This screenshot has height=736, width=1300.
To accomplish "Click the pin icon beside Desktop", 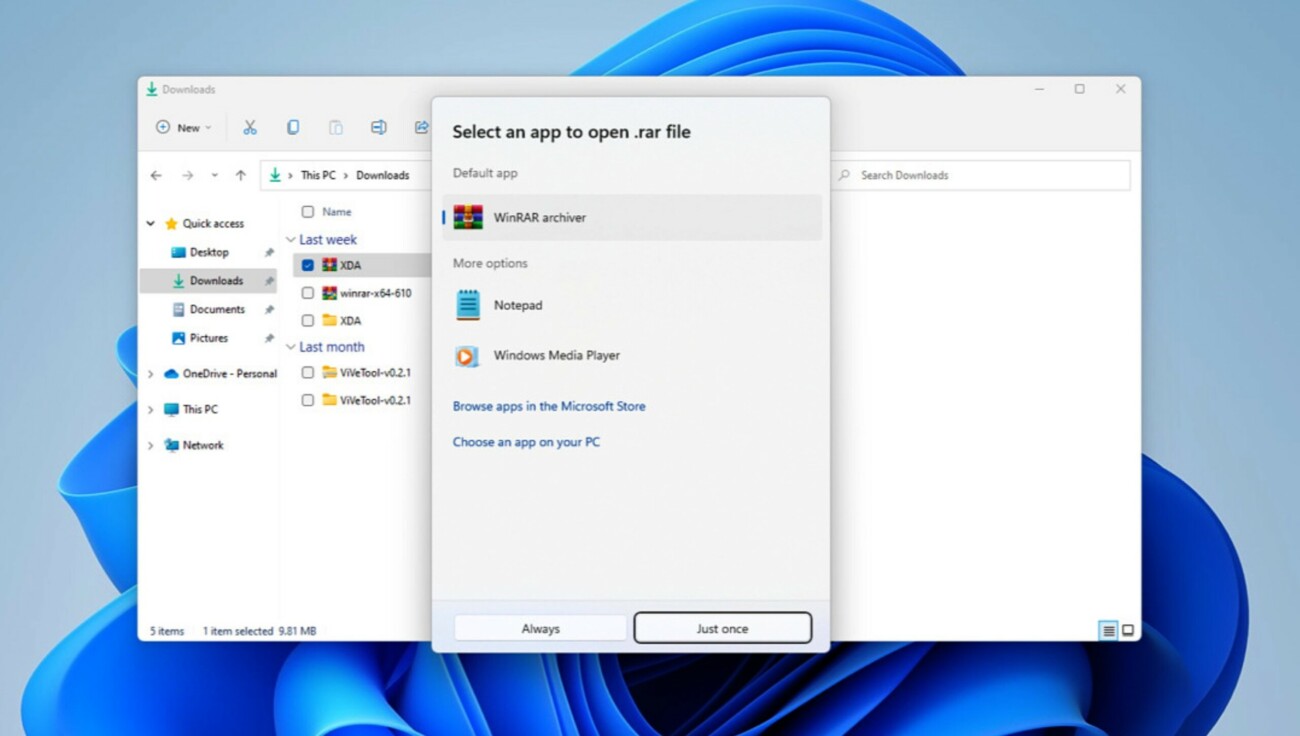I will tap(269, 253).
